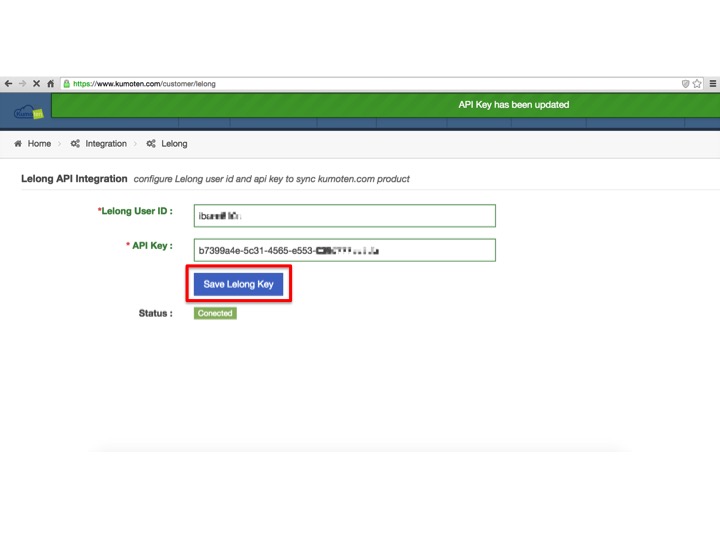Click the browser forward arrow
The width and height of the screenshot is (720, 540).
click(x=22, y=84)
